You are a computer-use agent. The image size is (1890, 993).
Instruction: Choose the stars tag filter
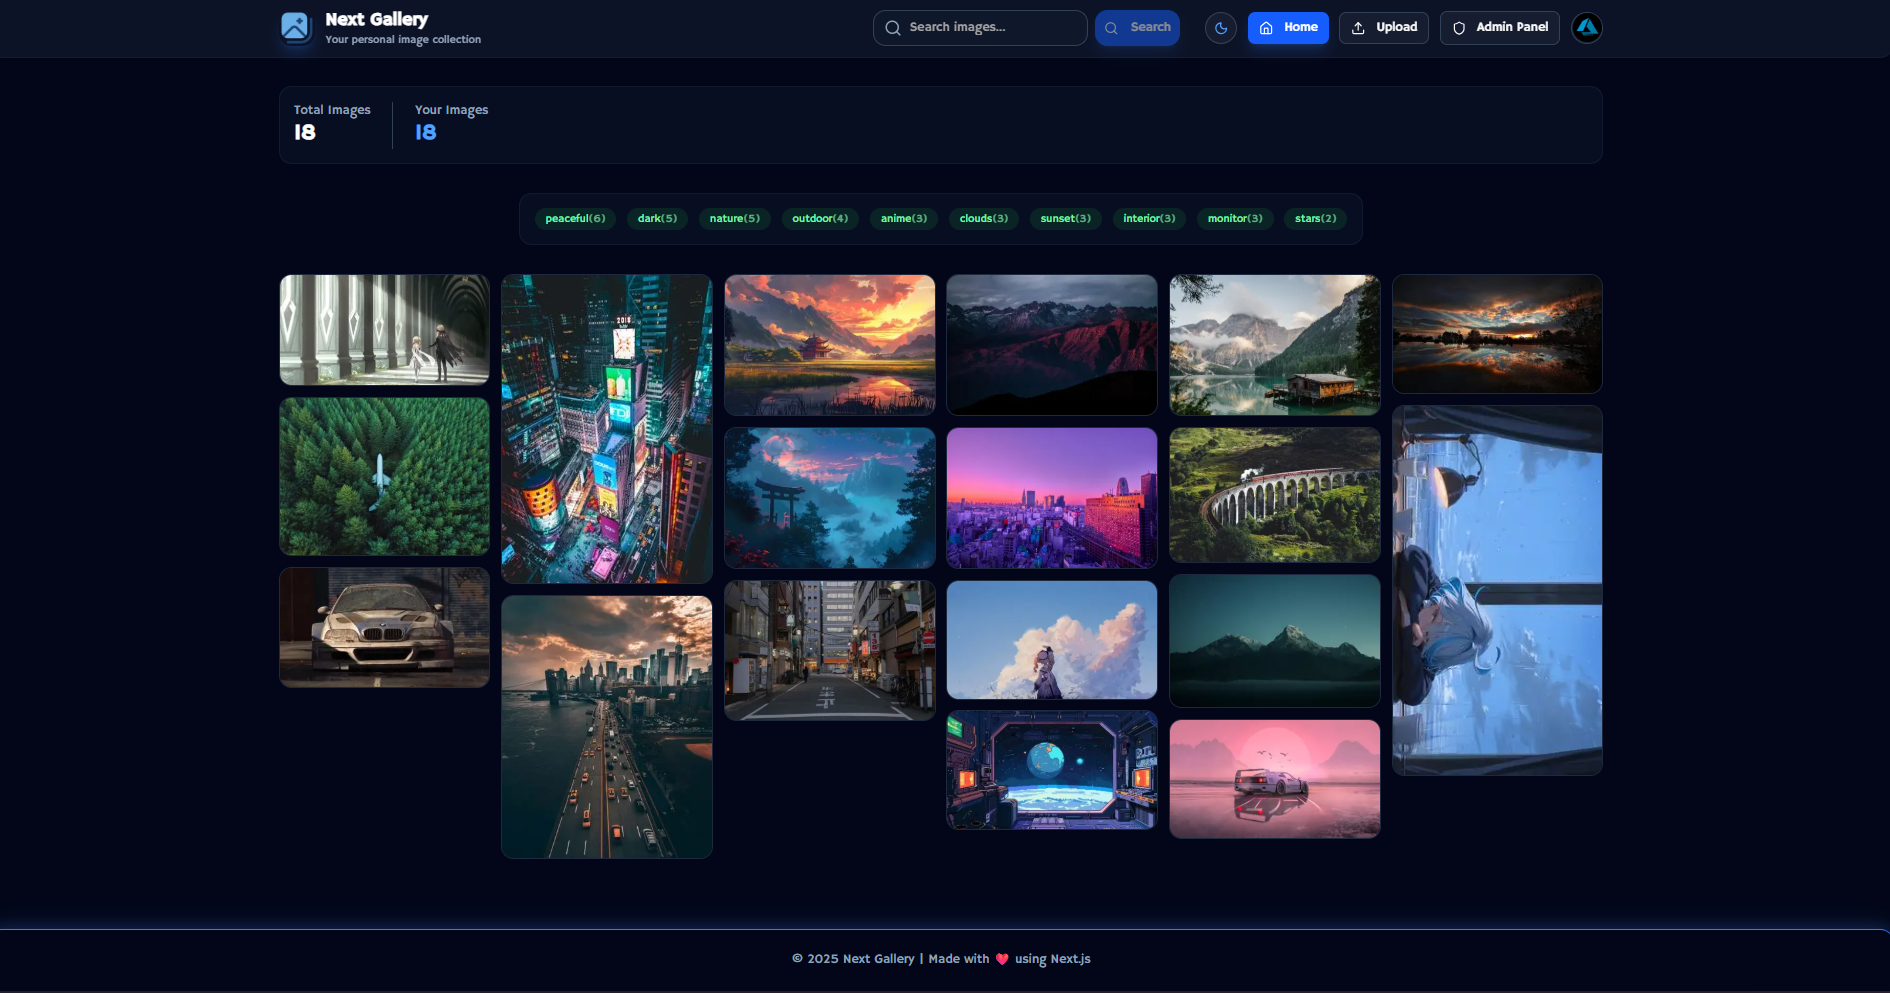[x=1315, y=218]
